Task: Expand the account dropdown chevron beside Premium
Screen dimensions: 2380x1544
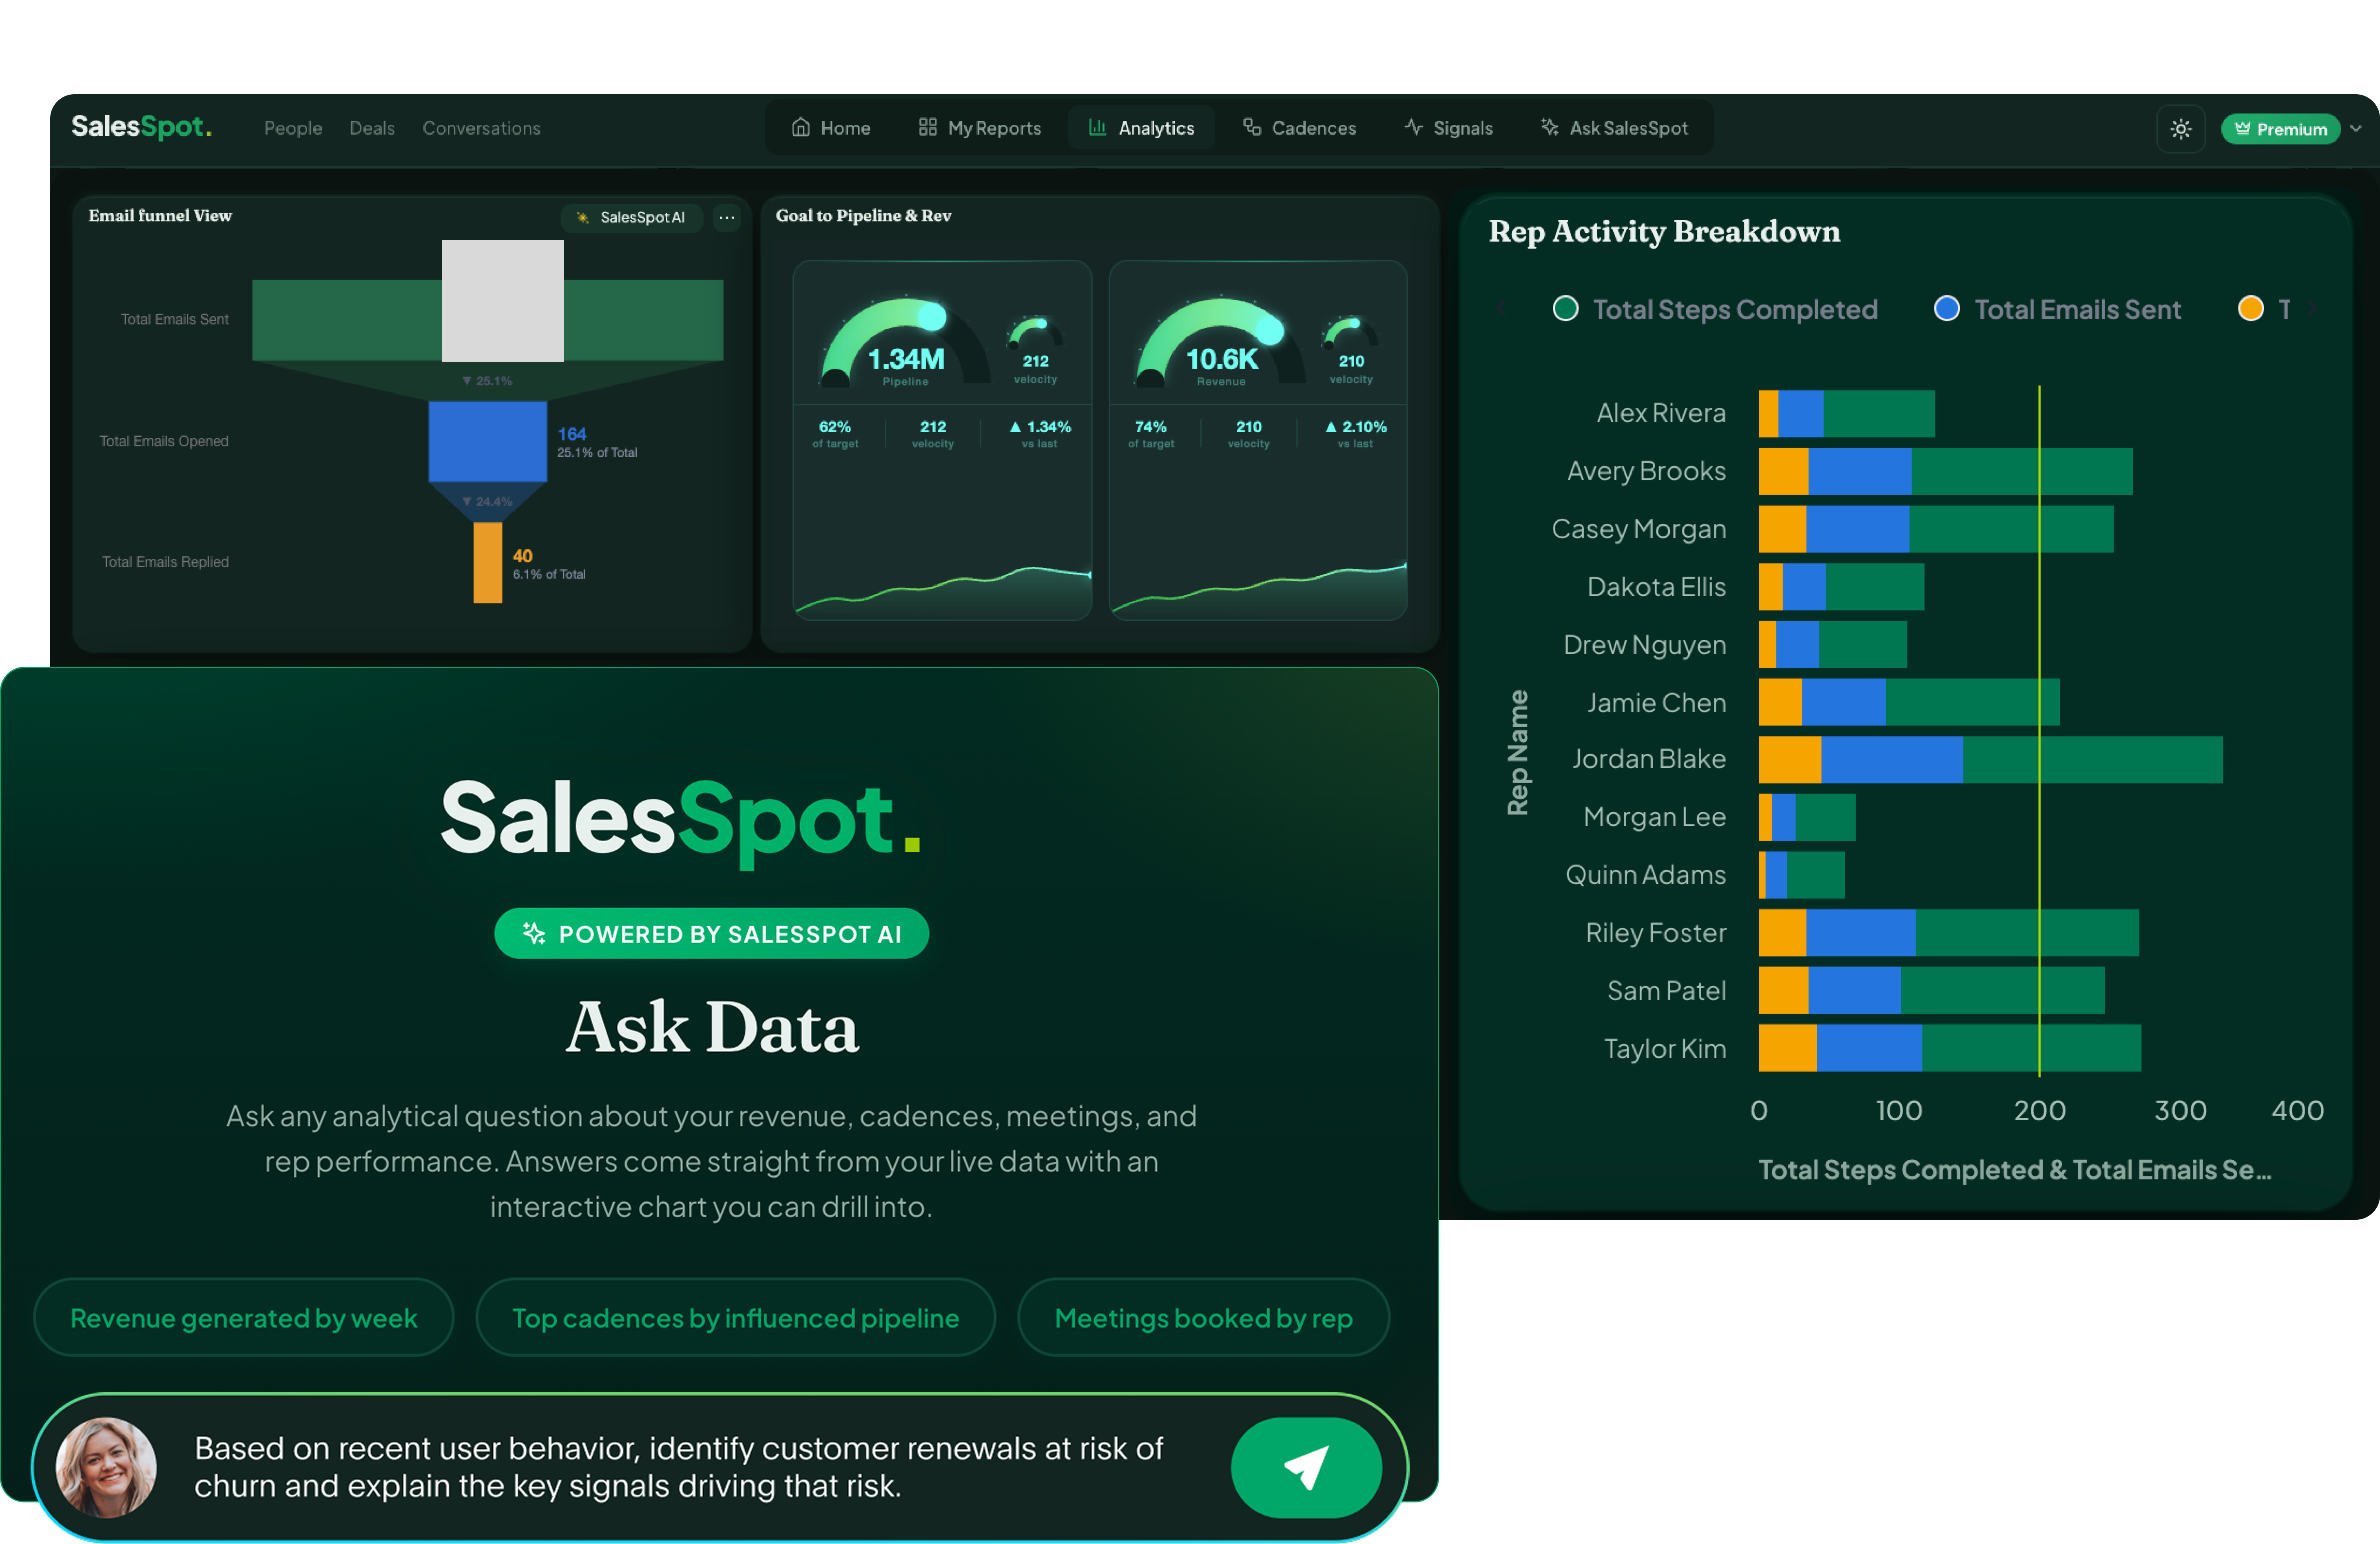Action: click(x=2356, y=129)
